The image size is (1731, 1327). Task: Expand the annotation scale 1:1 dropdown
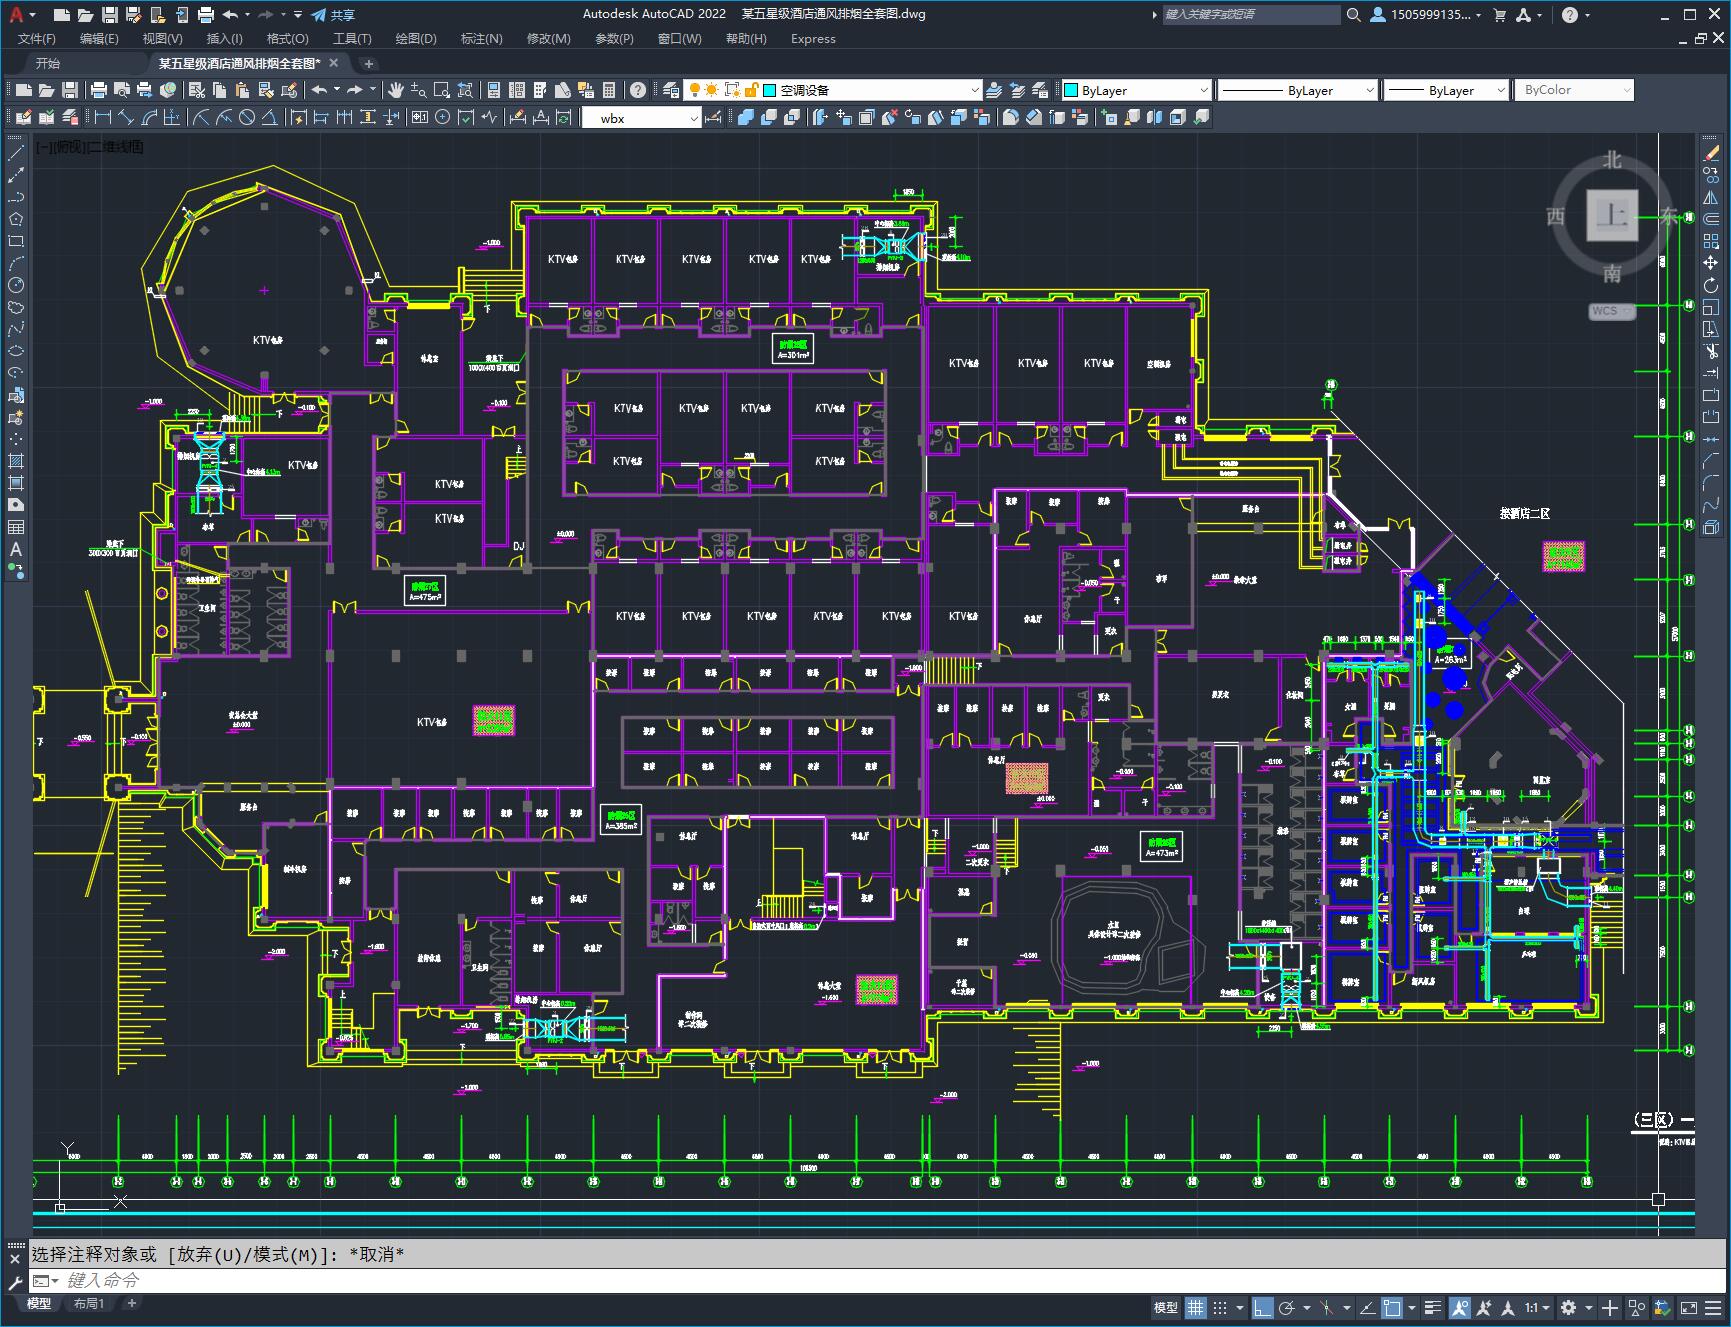point(1546,1307)
